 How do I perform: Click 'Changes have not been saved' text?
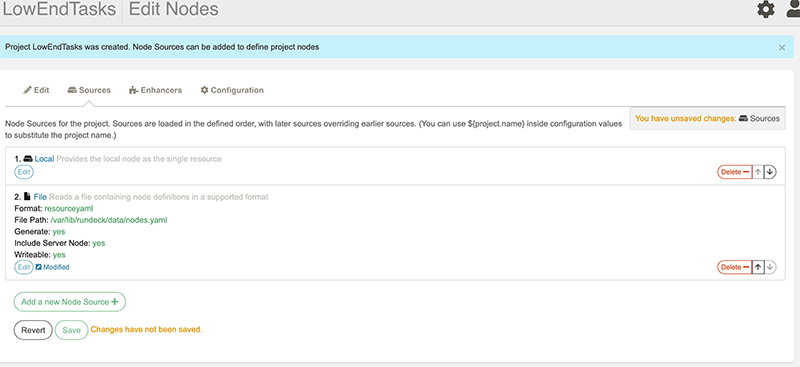pos(146,329)
